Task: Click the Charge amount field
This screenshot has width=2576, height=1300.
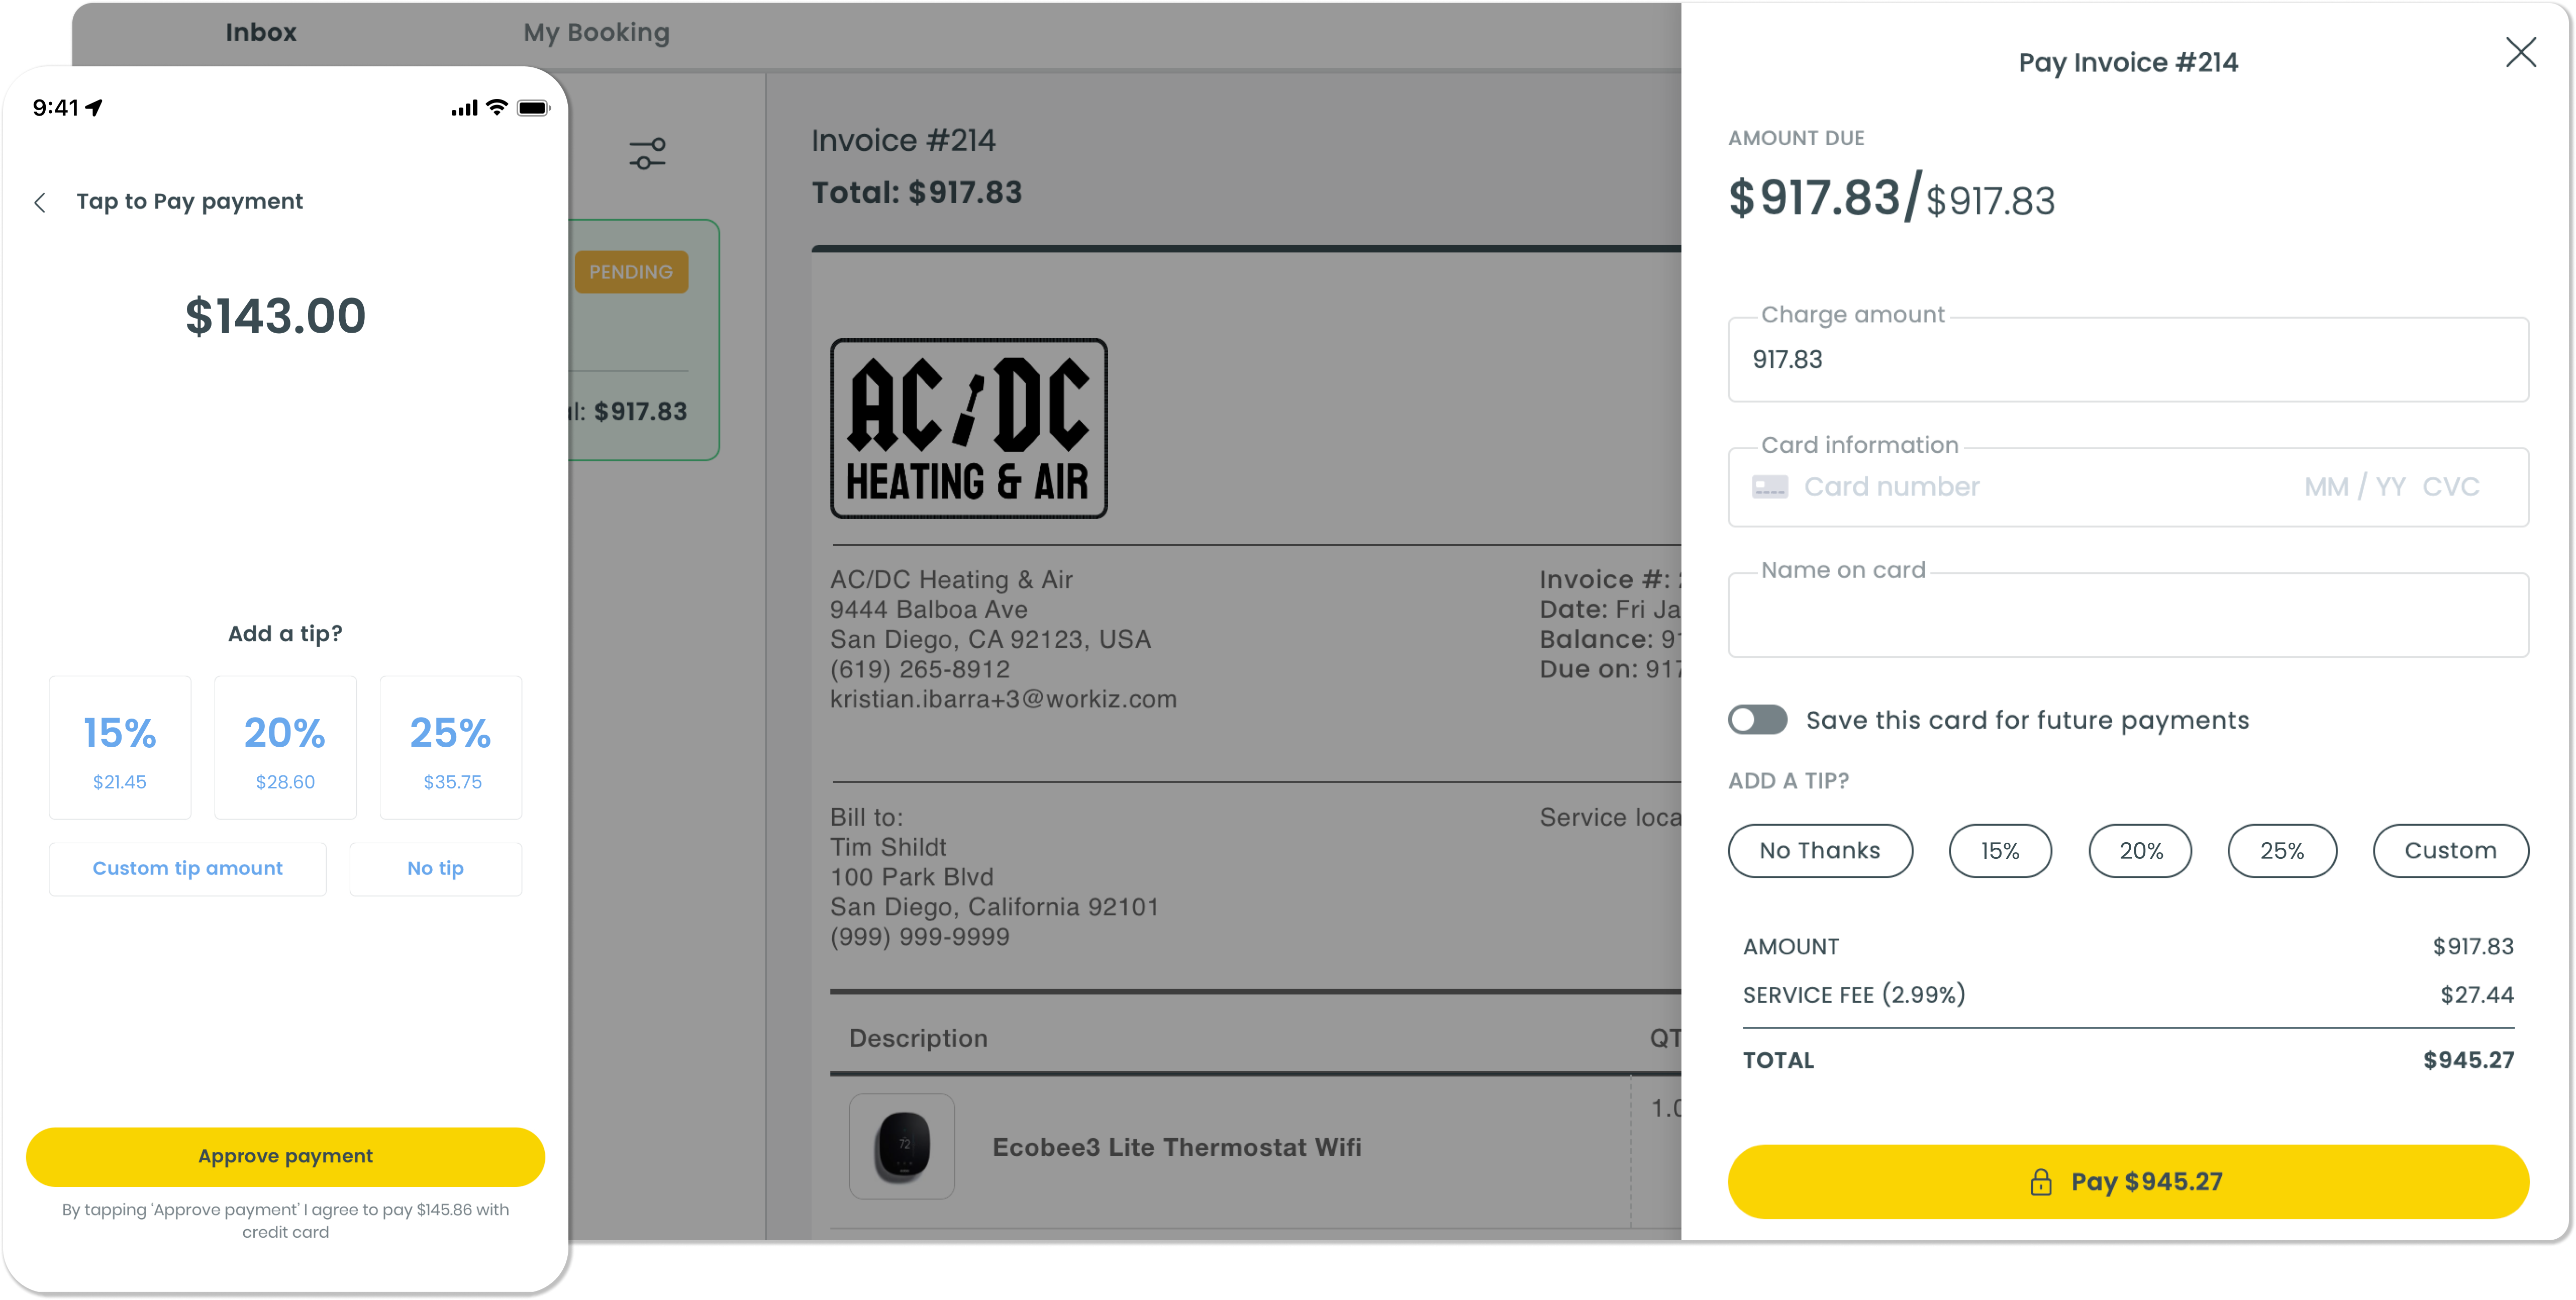Action: point(2127,360)
